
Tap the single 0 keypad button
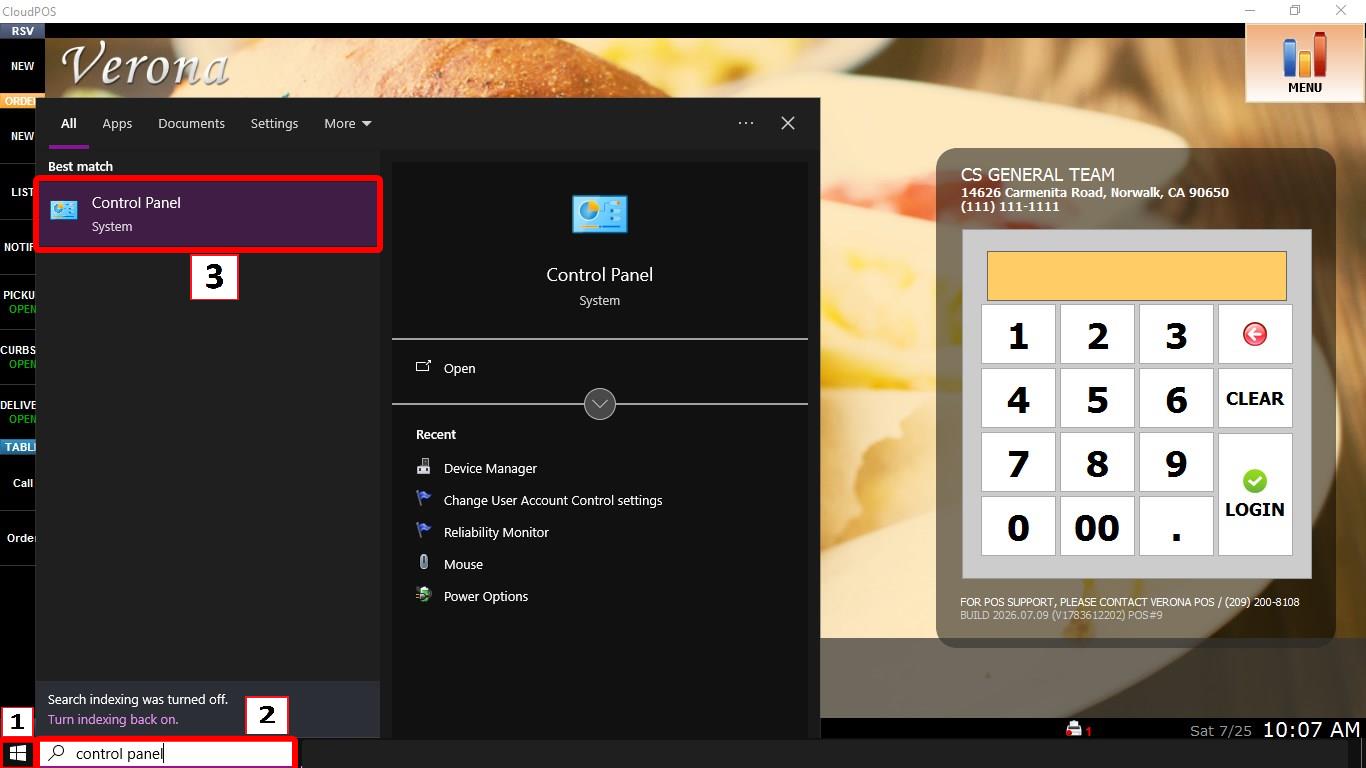pos(1018,526)
